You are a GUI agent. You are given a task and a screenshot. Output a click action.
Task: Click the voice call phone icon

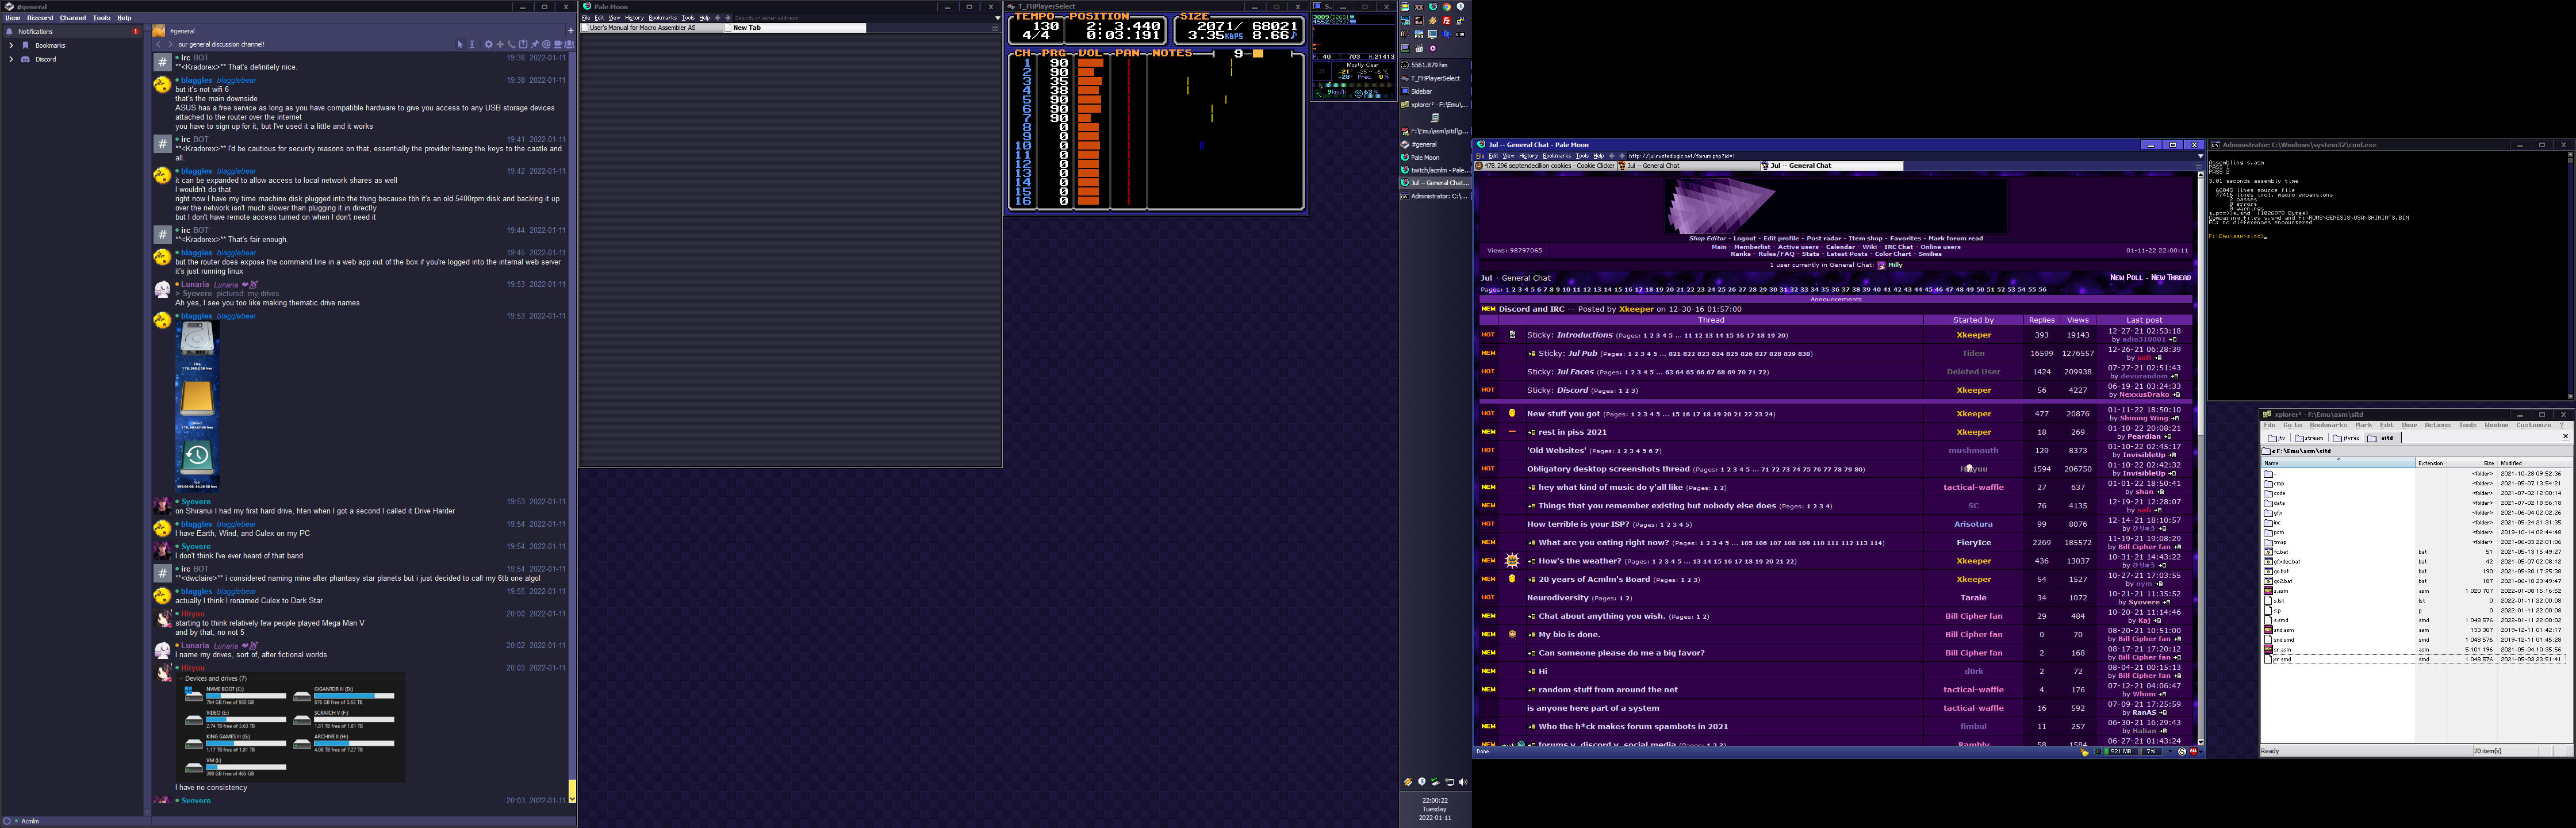tap(512, 45)
